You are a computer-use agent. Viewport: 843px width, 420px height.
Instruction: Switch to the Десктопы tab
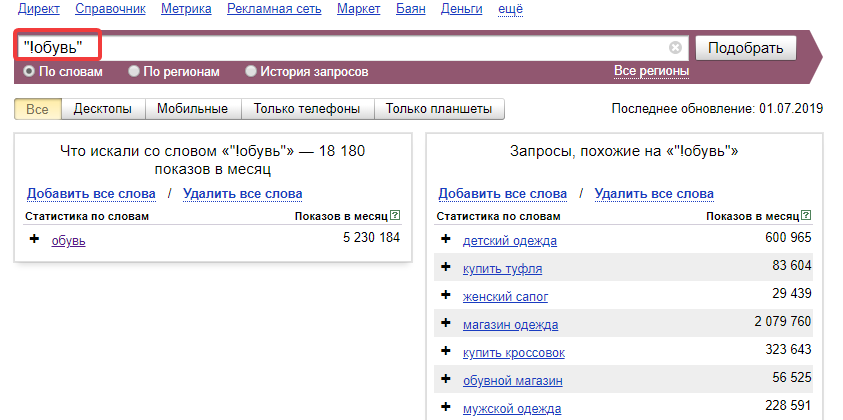coord(103,109)
